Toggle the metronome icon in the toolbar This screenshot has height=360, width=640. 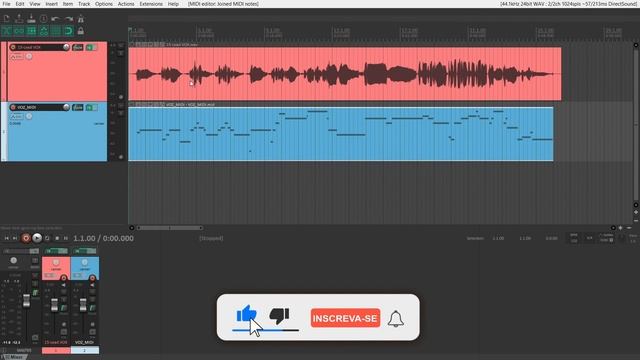tap(80, 19)
